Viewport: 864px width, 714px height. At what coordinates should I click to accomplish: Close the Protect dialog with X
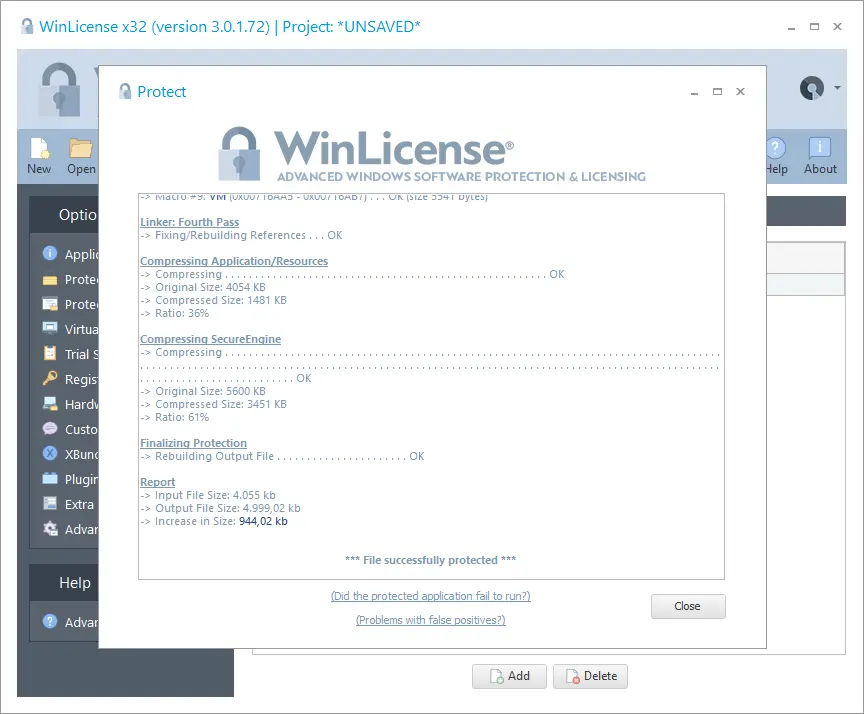[x=741, y=91]
